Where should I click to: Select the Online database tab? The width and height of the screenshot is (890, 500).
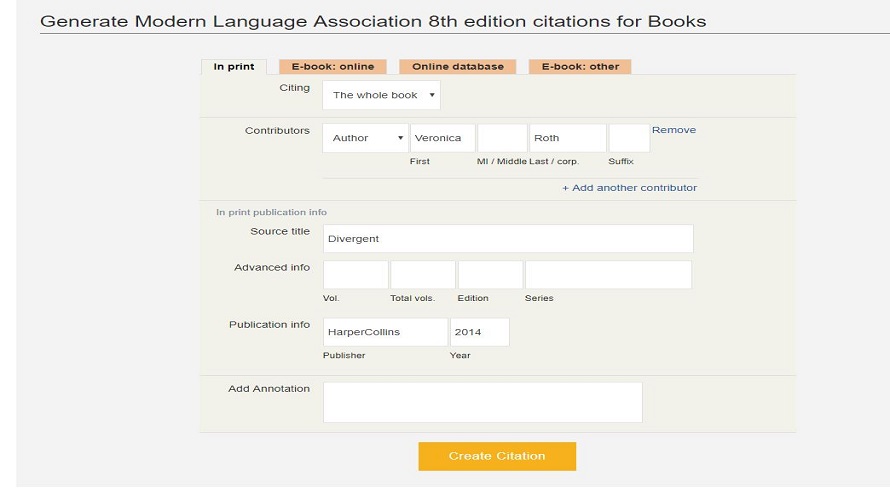(458, 67)
